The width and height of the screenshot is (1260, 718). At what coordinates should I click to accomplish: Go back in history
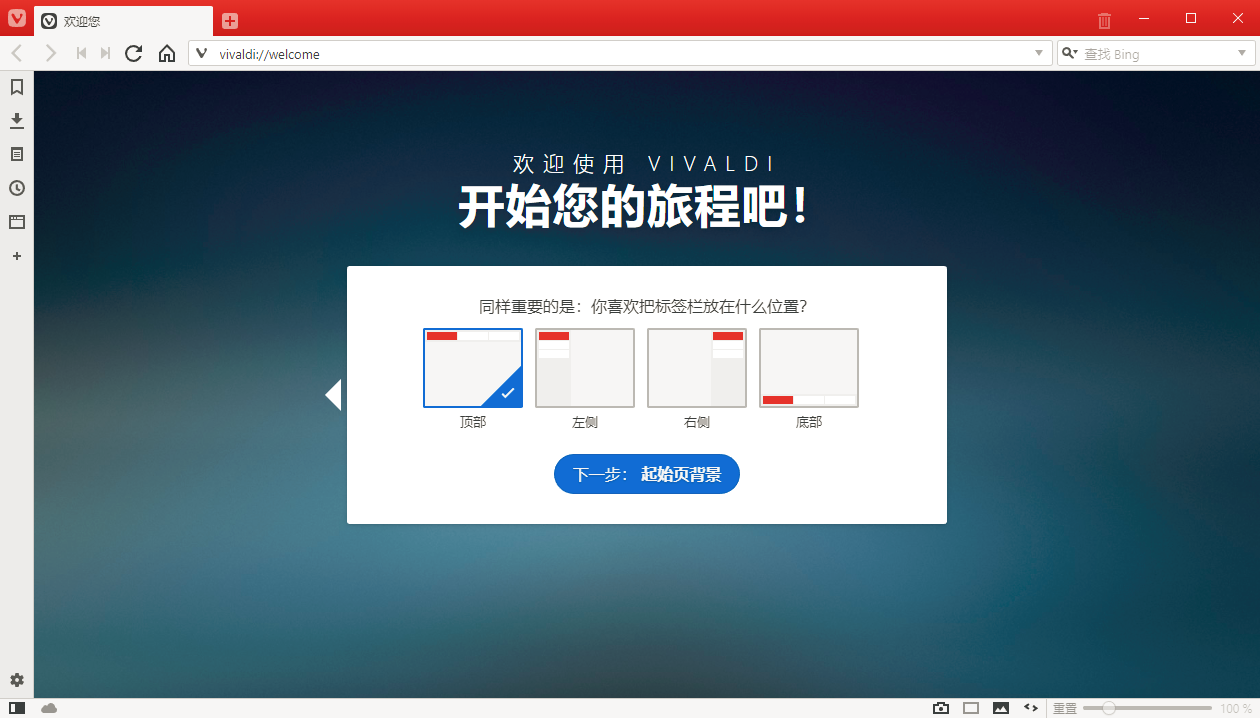(x=17, y=53)
